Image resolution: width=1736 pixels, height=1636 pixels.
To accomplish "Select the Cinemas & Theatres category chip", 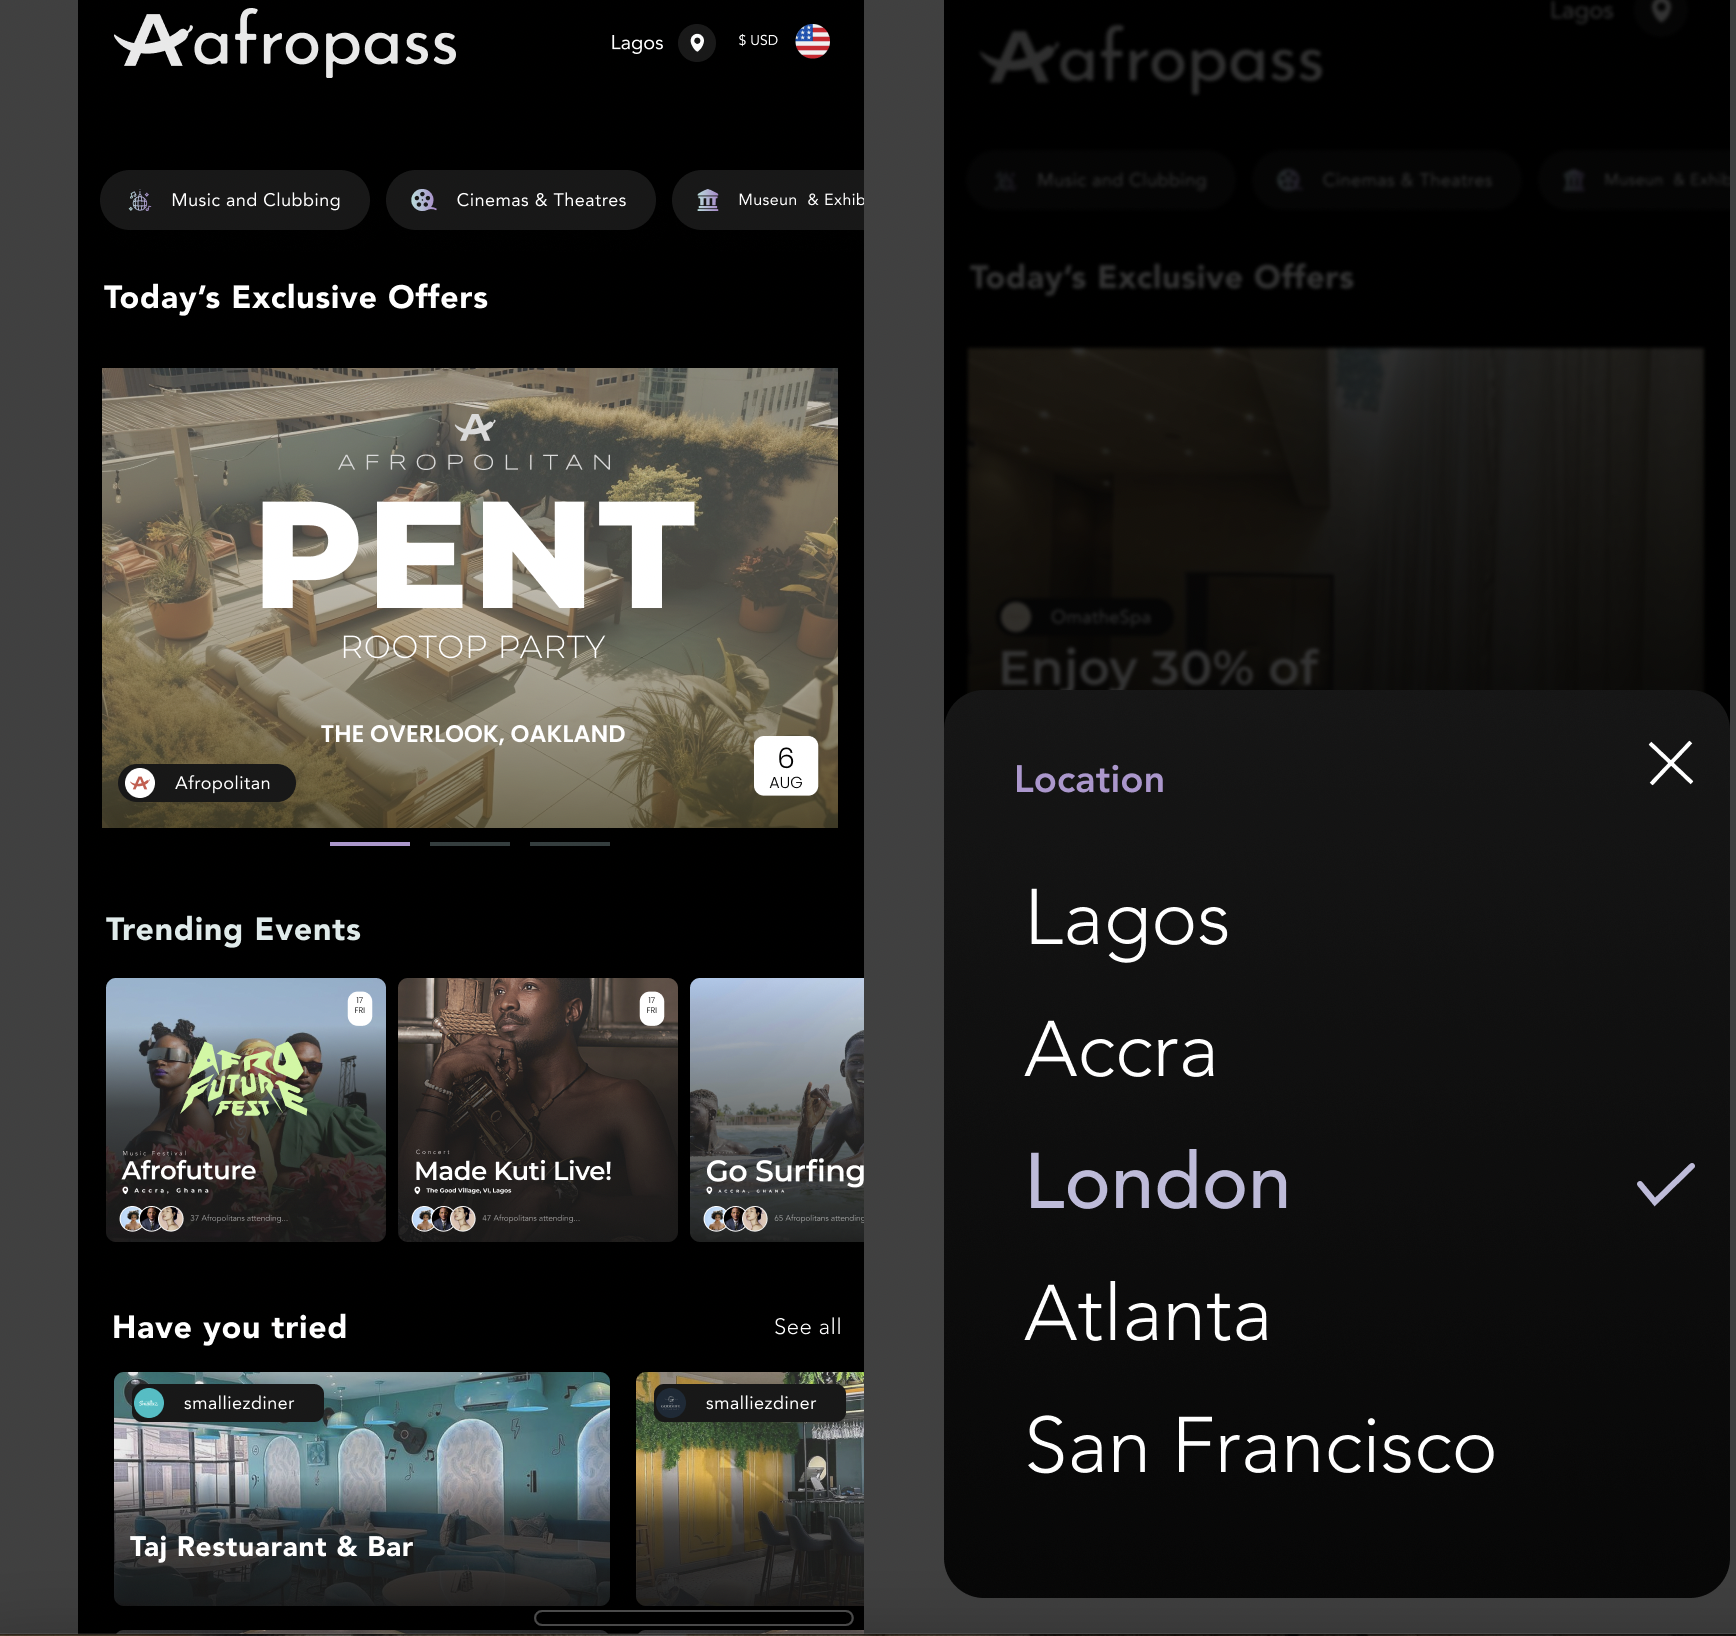I will tap(521, 200).
